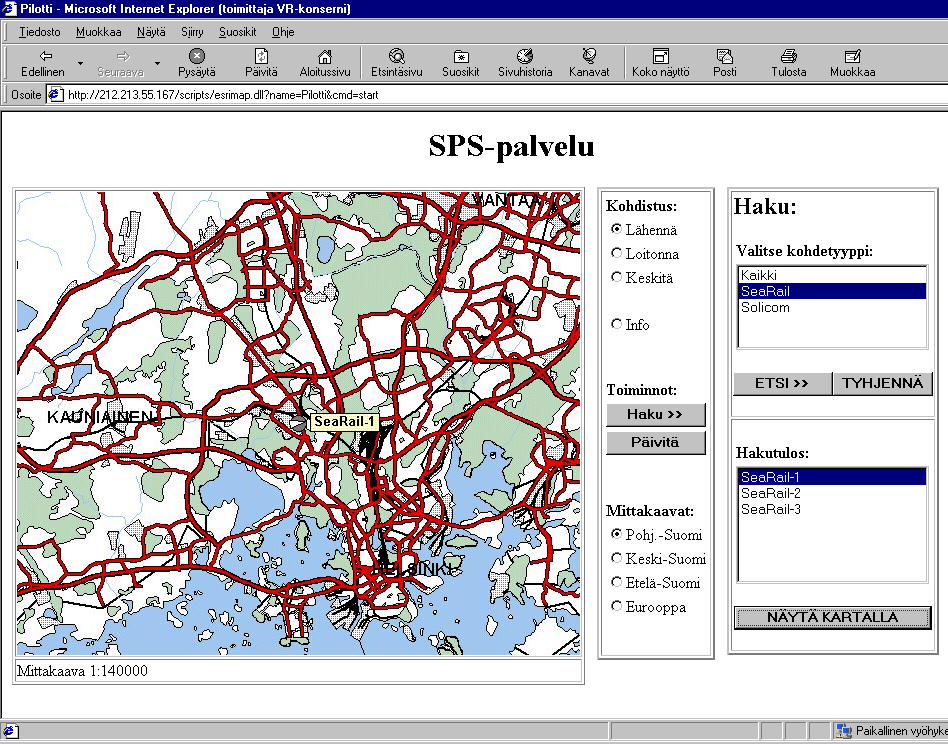
Task: Click the Internet Explorer icon in the status bar
Action: [10, 731]
